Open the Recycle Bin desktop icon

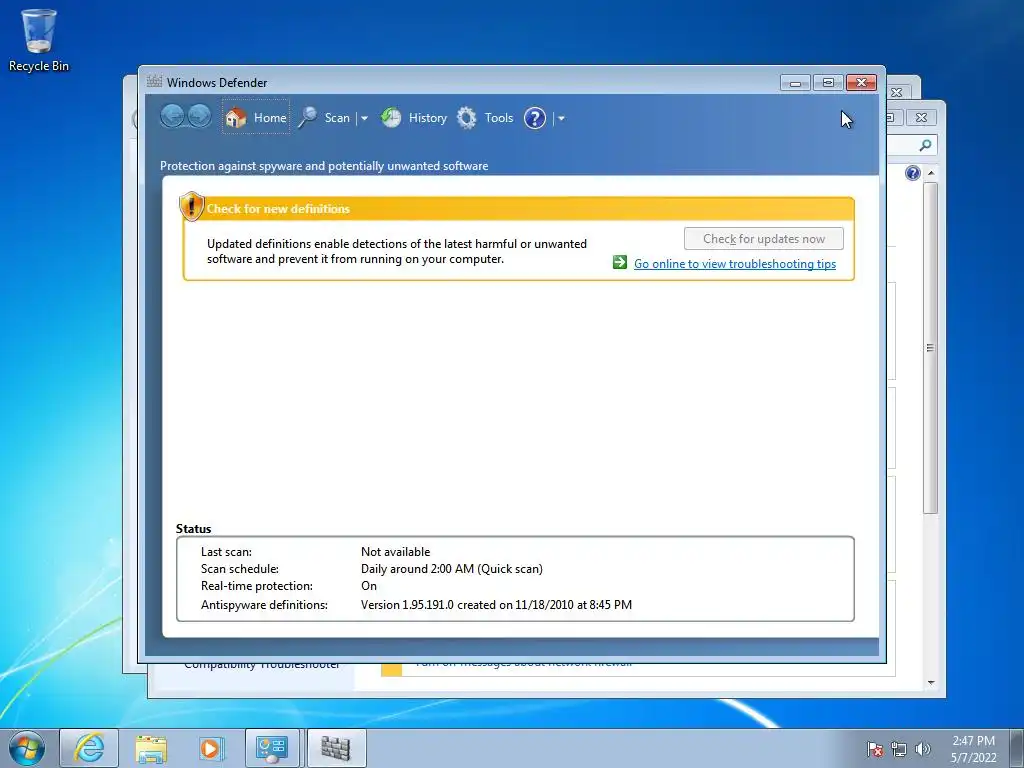pyautogui.click(x=38, y=40)
